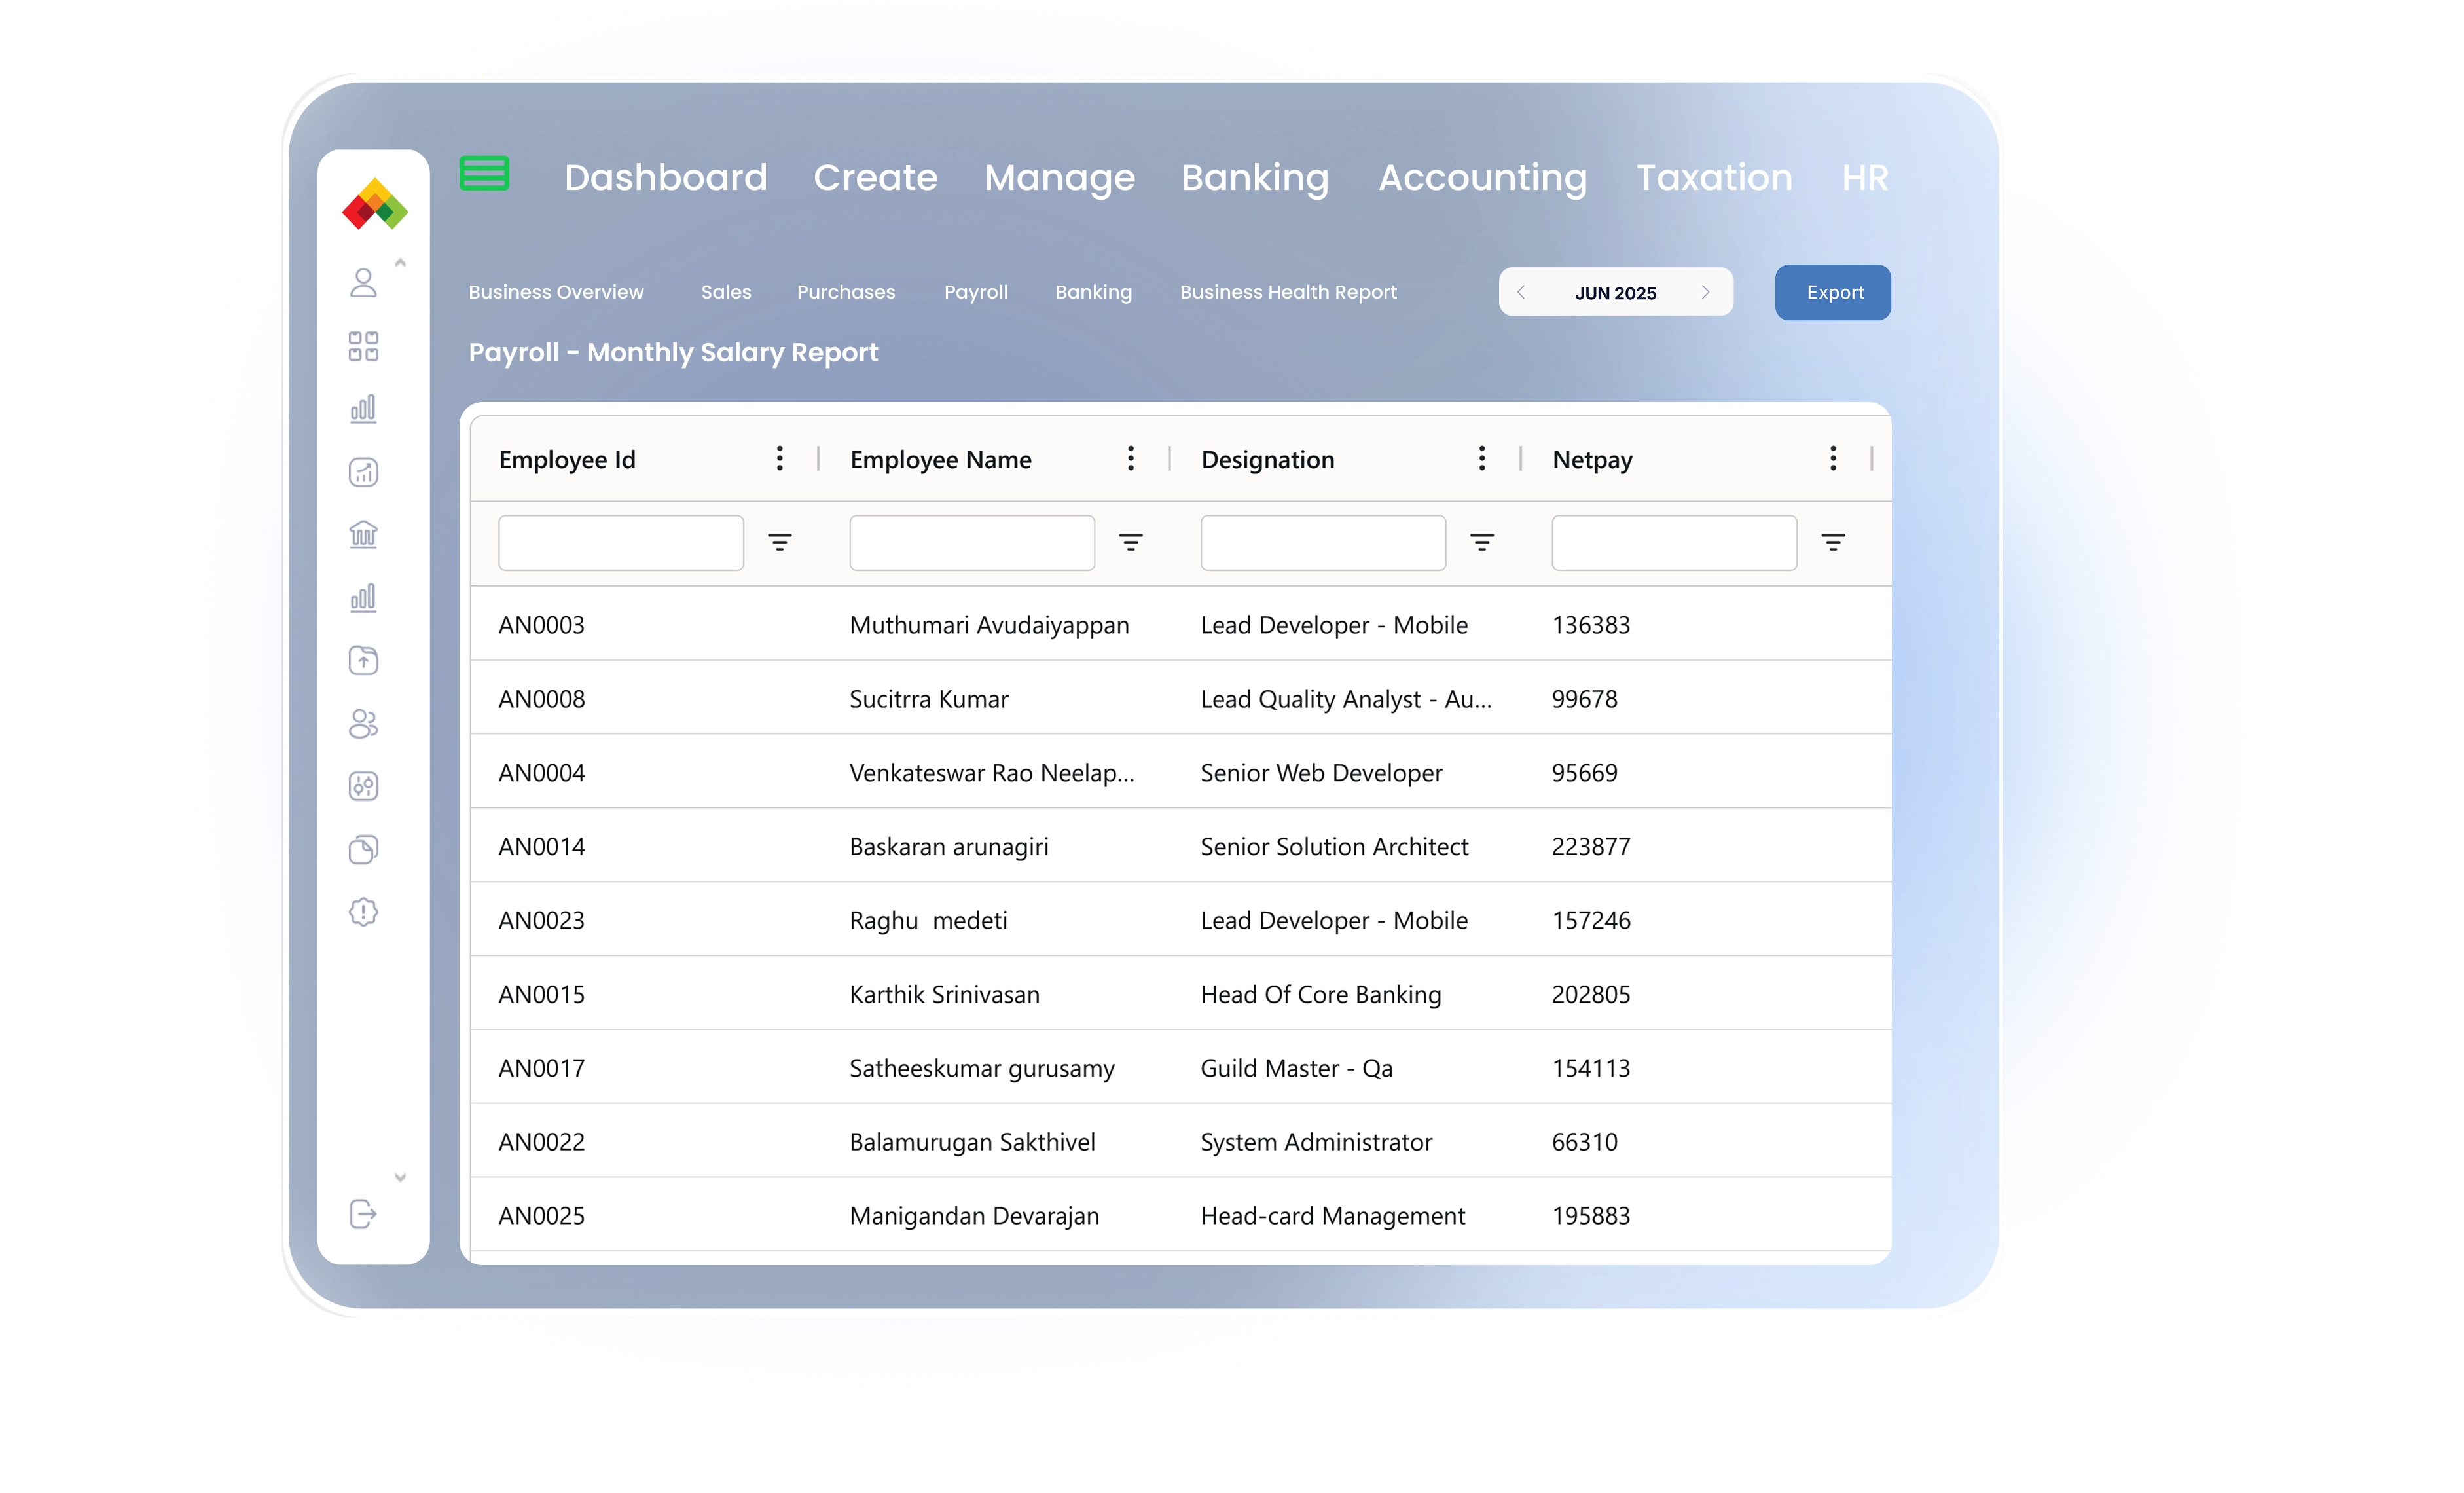Open the sliders settings sidebar icon
2464x1493 pixels.
click(x=363, y=786)
